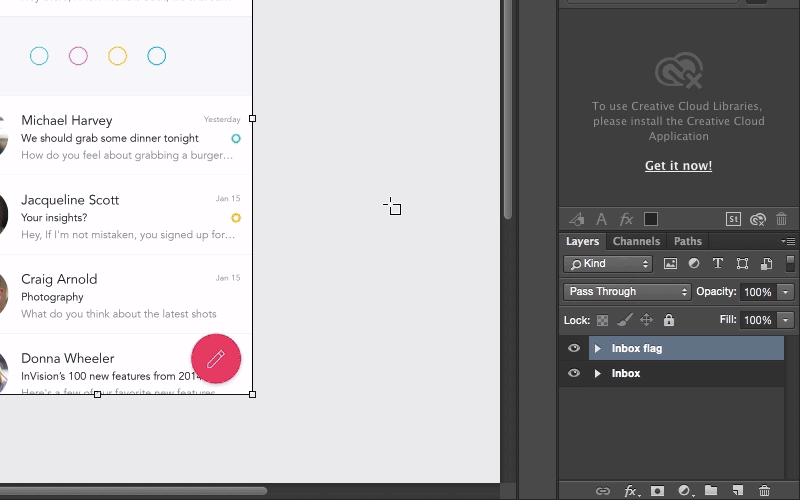Click Add layer mask icon
This screenshot has width=800, height=500.
point(658,491)
